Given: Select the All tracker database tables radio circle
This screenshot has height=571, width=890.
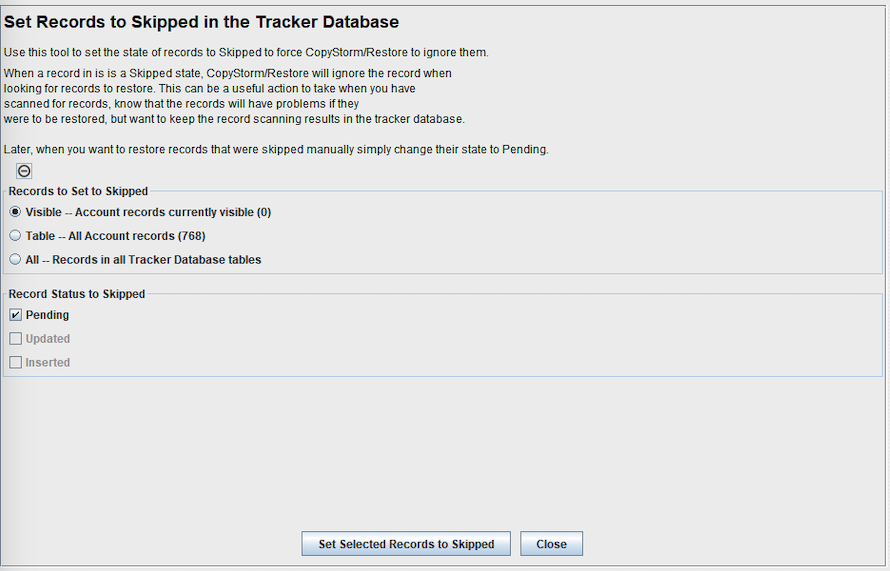Looking at the screenshot, I should click(x=15, y=259).
